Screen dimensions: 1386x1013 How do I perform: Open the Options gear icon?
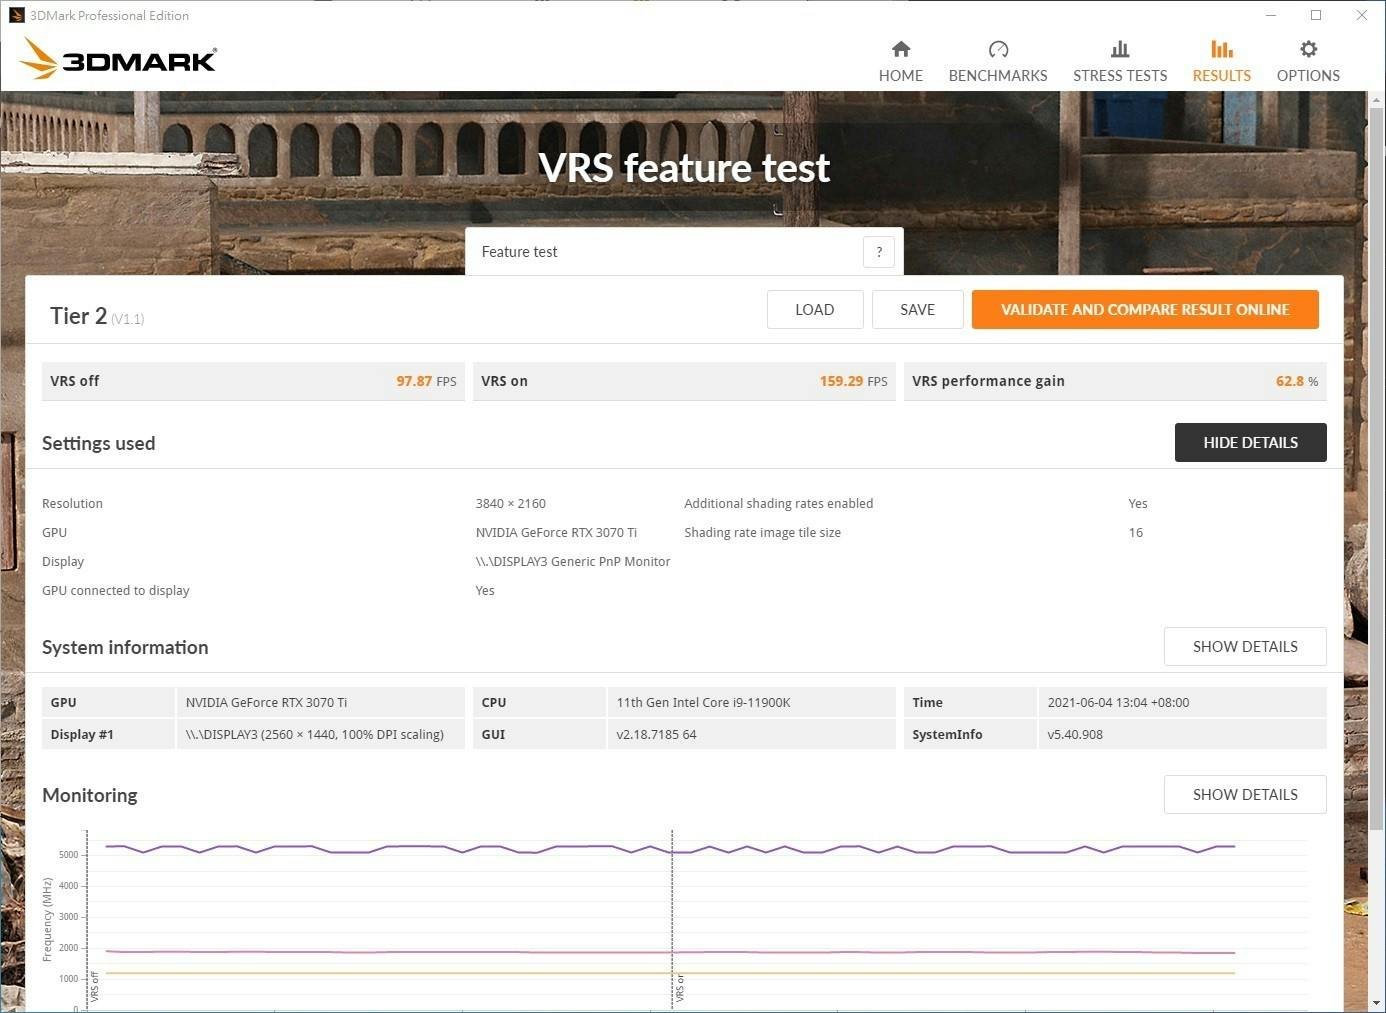pyautogui.click(x=1308, y=49)
